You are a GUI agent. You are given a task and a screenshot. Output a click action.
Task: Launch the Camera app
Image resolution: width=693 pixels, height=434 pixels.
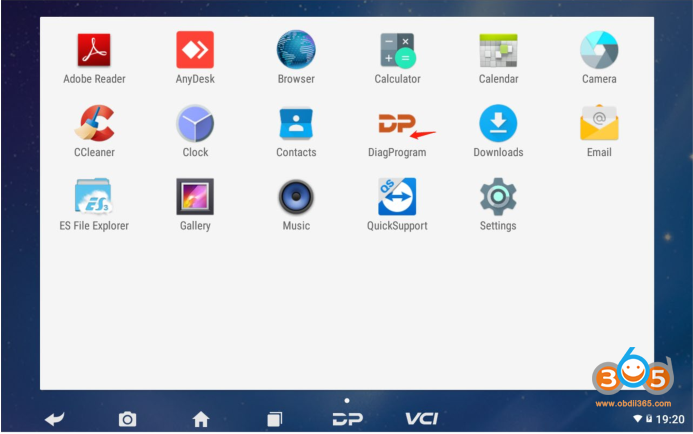[x=599, y=49]
